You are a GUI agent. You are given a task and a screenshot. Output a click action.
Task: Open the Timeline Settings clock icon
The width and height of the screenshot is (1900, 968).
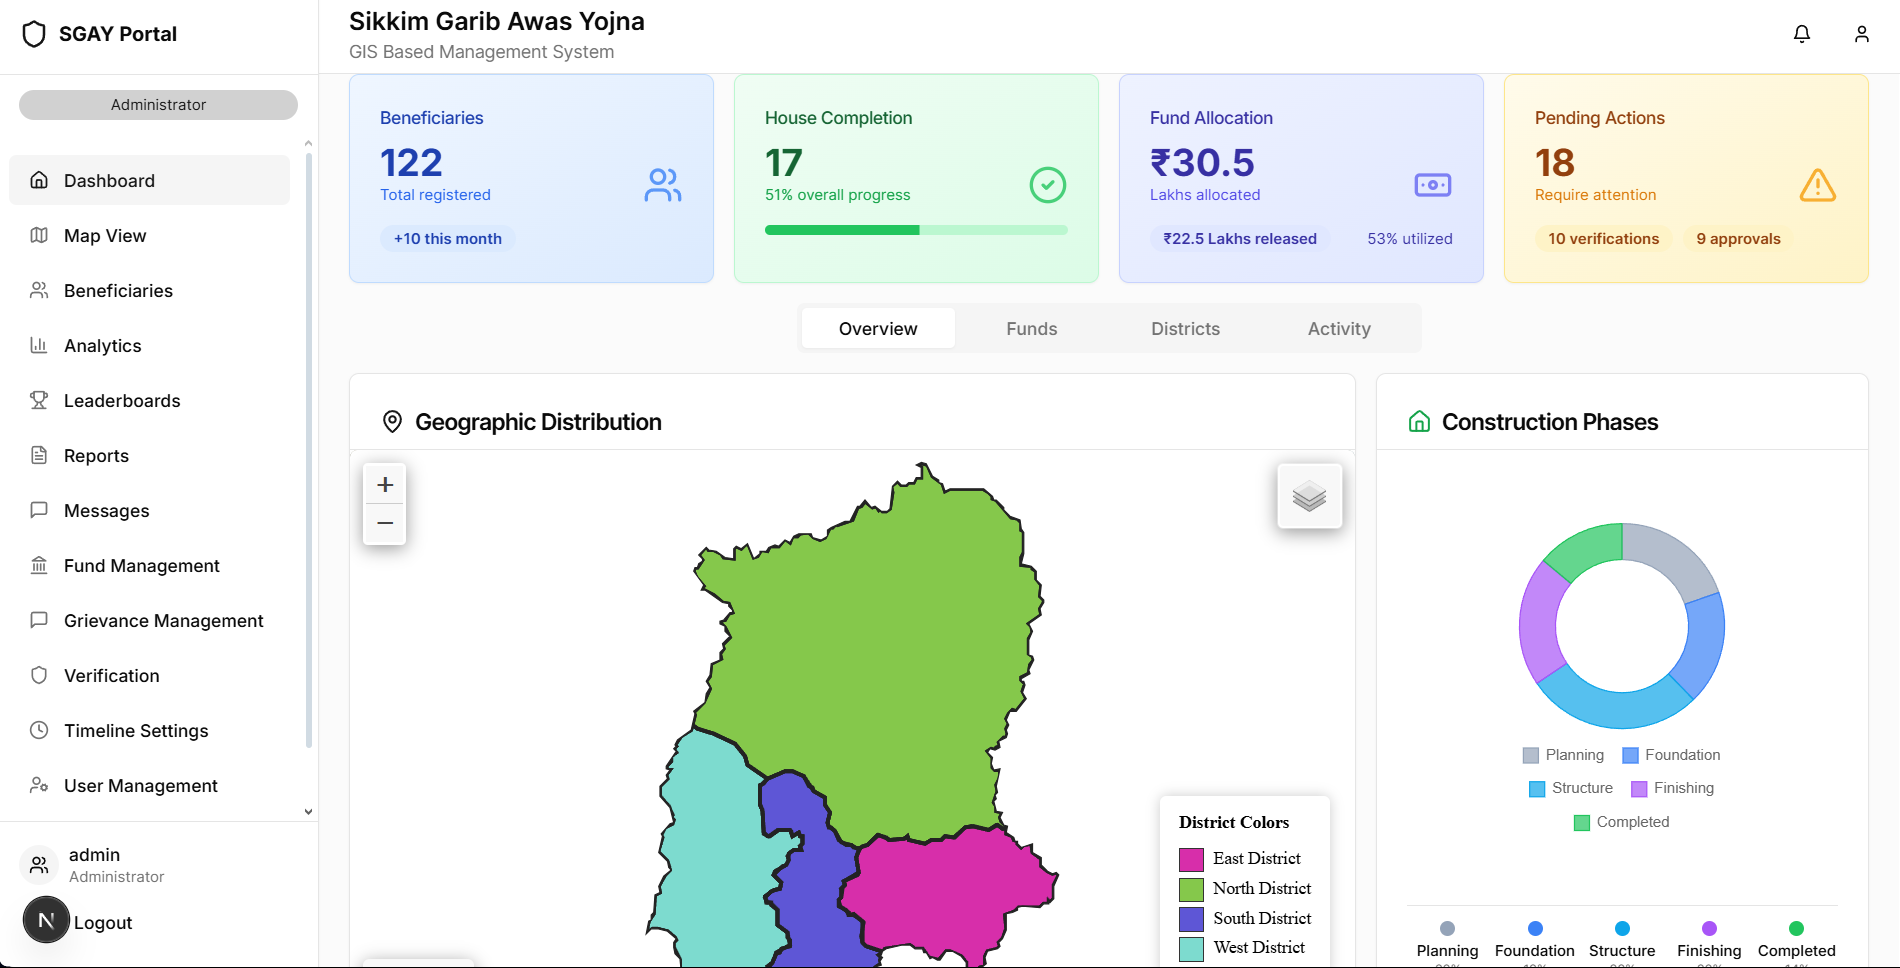(38, 730)
